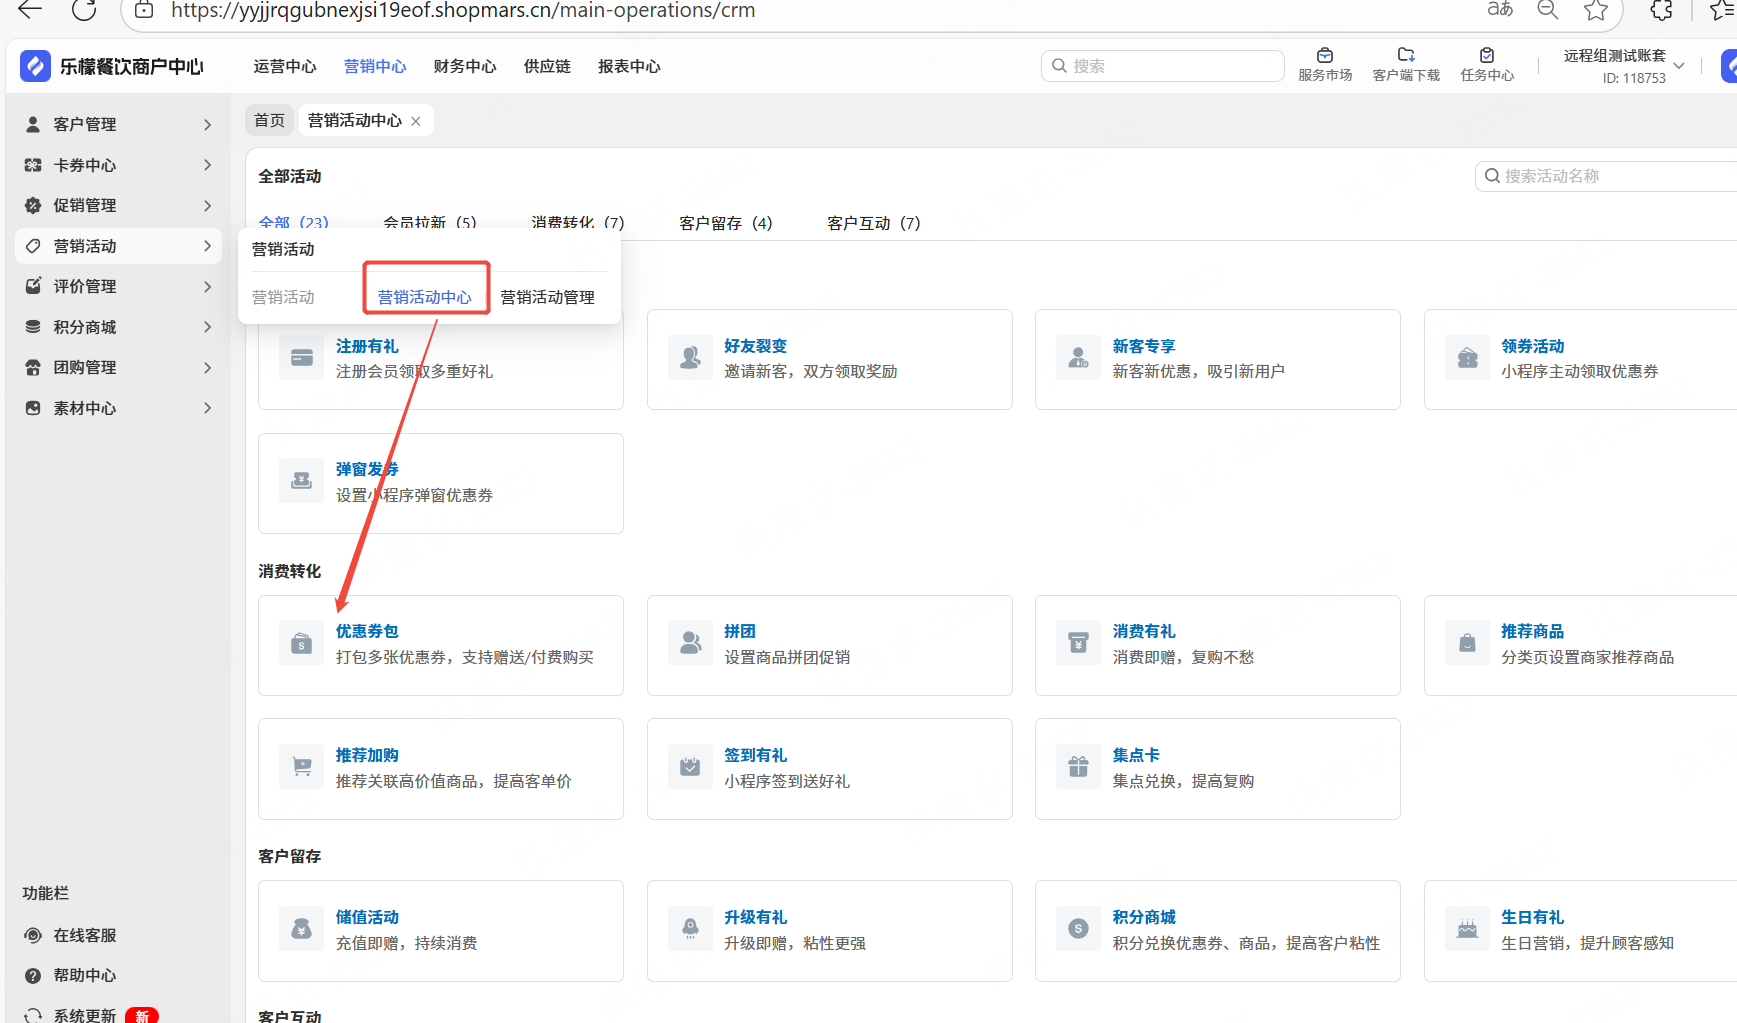Open the 客户端下载 download icon
Screen dimensions: 1737x1023
point(1406,56)
